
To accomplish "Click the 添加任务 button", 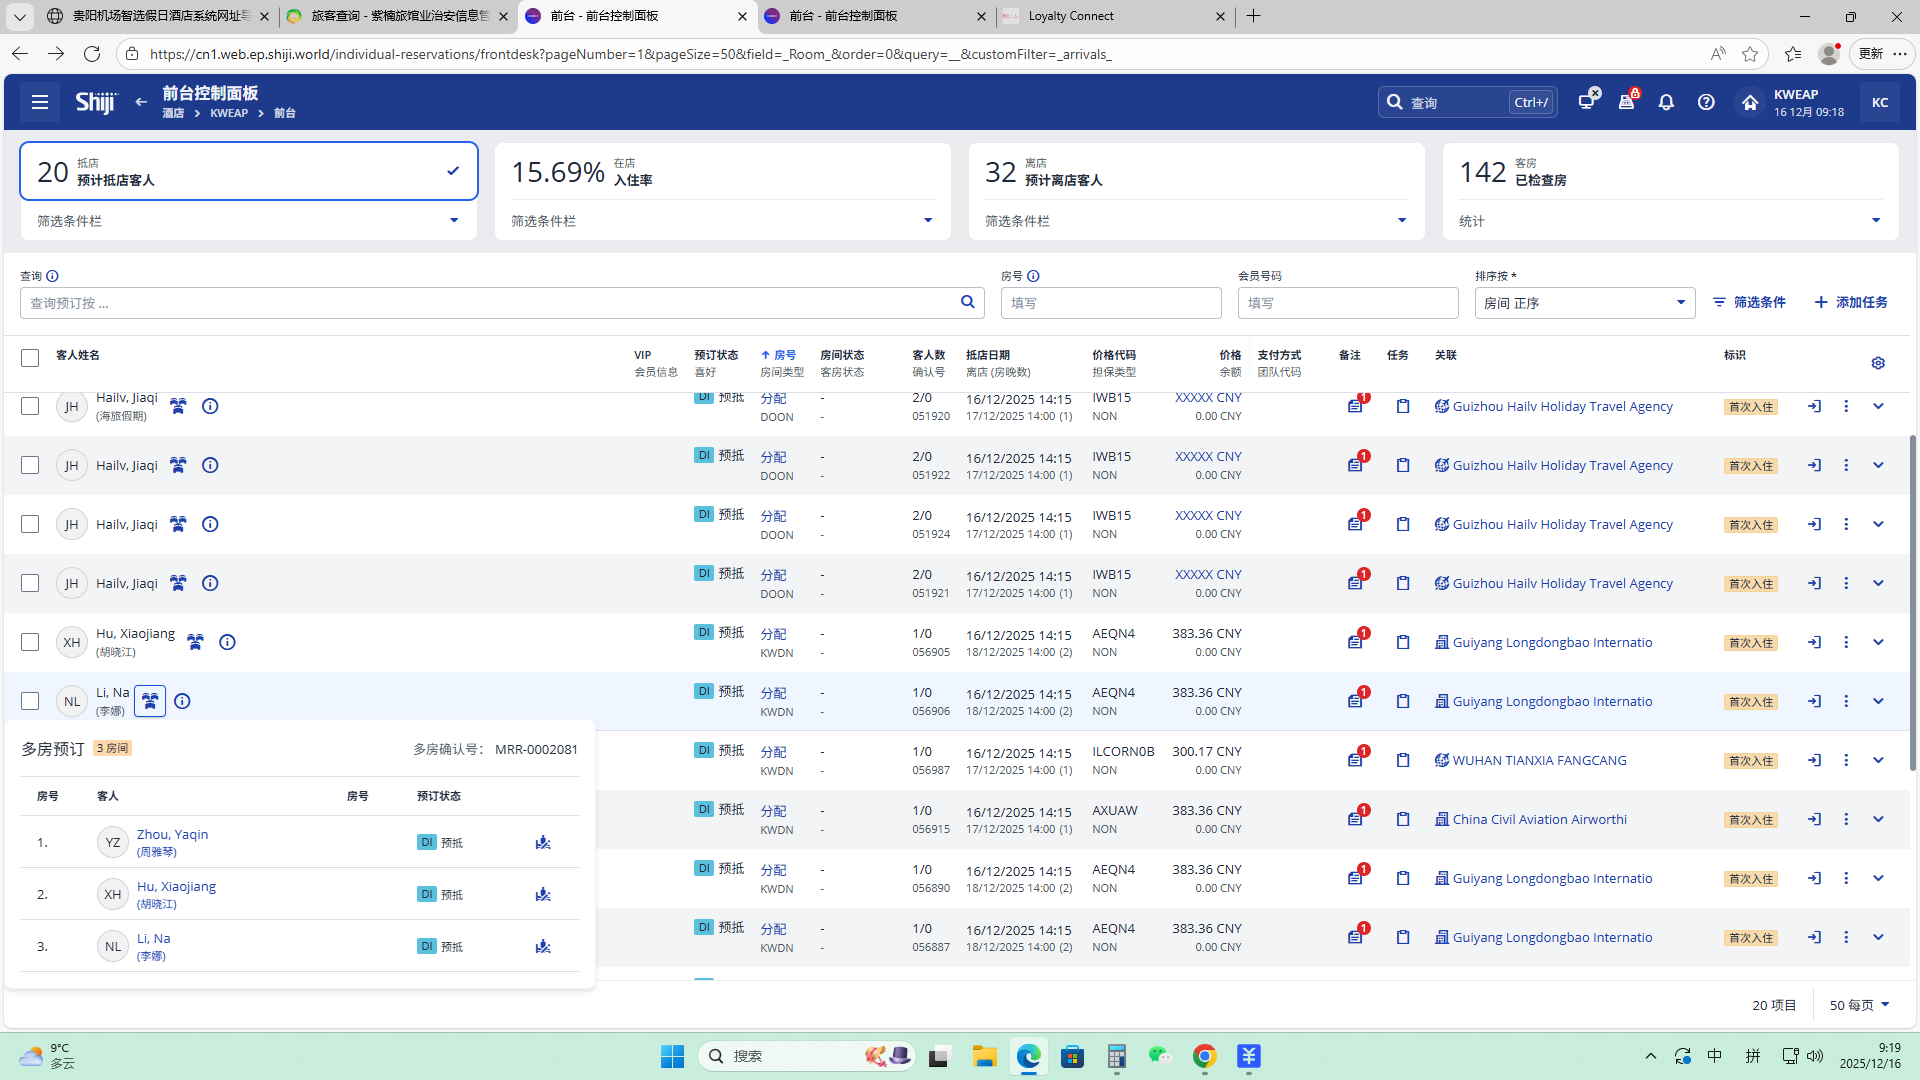I will pyautogui.click(x=1851, y=302).
